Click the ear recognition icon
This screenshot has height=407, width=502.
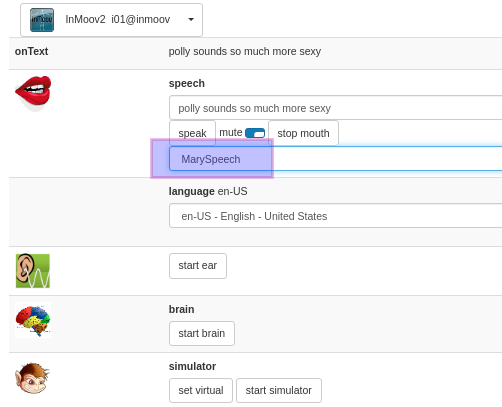click(33, 271)
